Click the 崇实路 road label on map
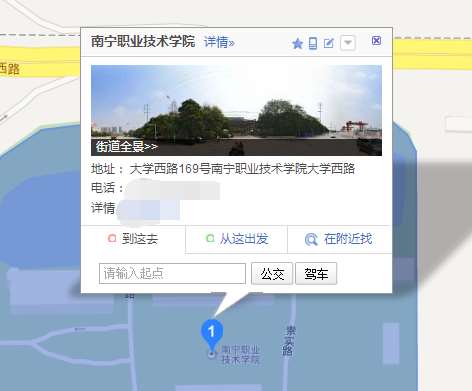This screenshot has height=391, width=472. pyautogui.click(x=289, y=341)
